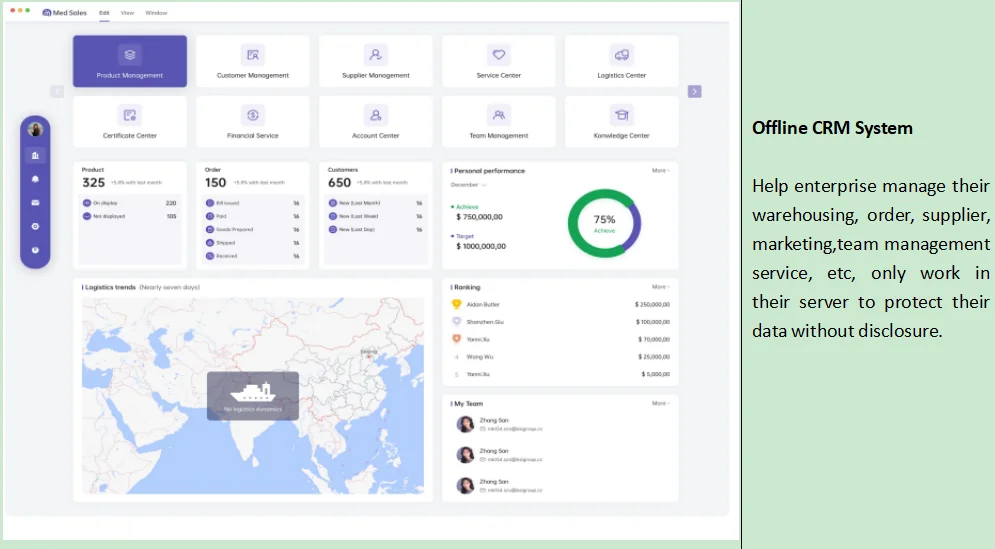Open settings via sidebar gear icon

[35, 226]
